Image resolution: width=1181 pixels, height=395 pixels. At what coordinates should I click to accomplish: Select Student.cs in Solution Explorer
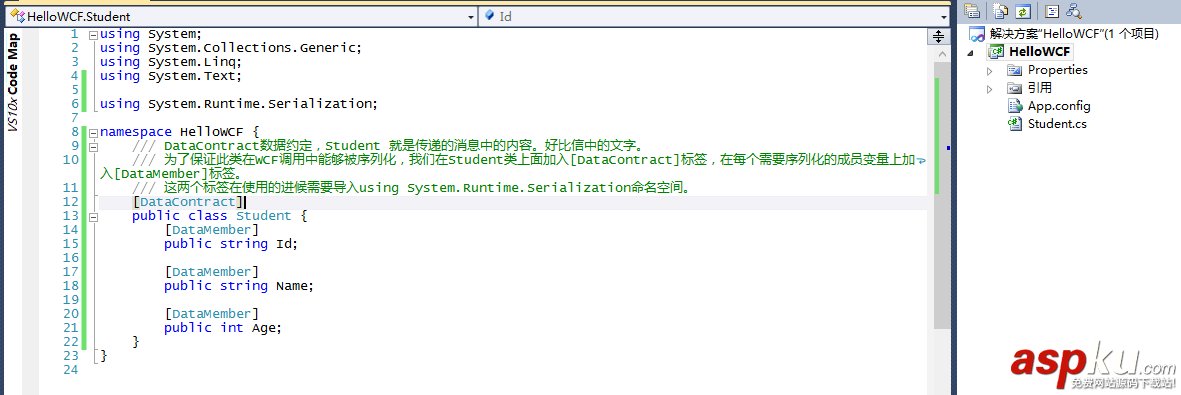(x=1057, y=124)
